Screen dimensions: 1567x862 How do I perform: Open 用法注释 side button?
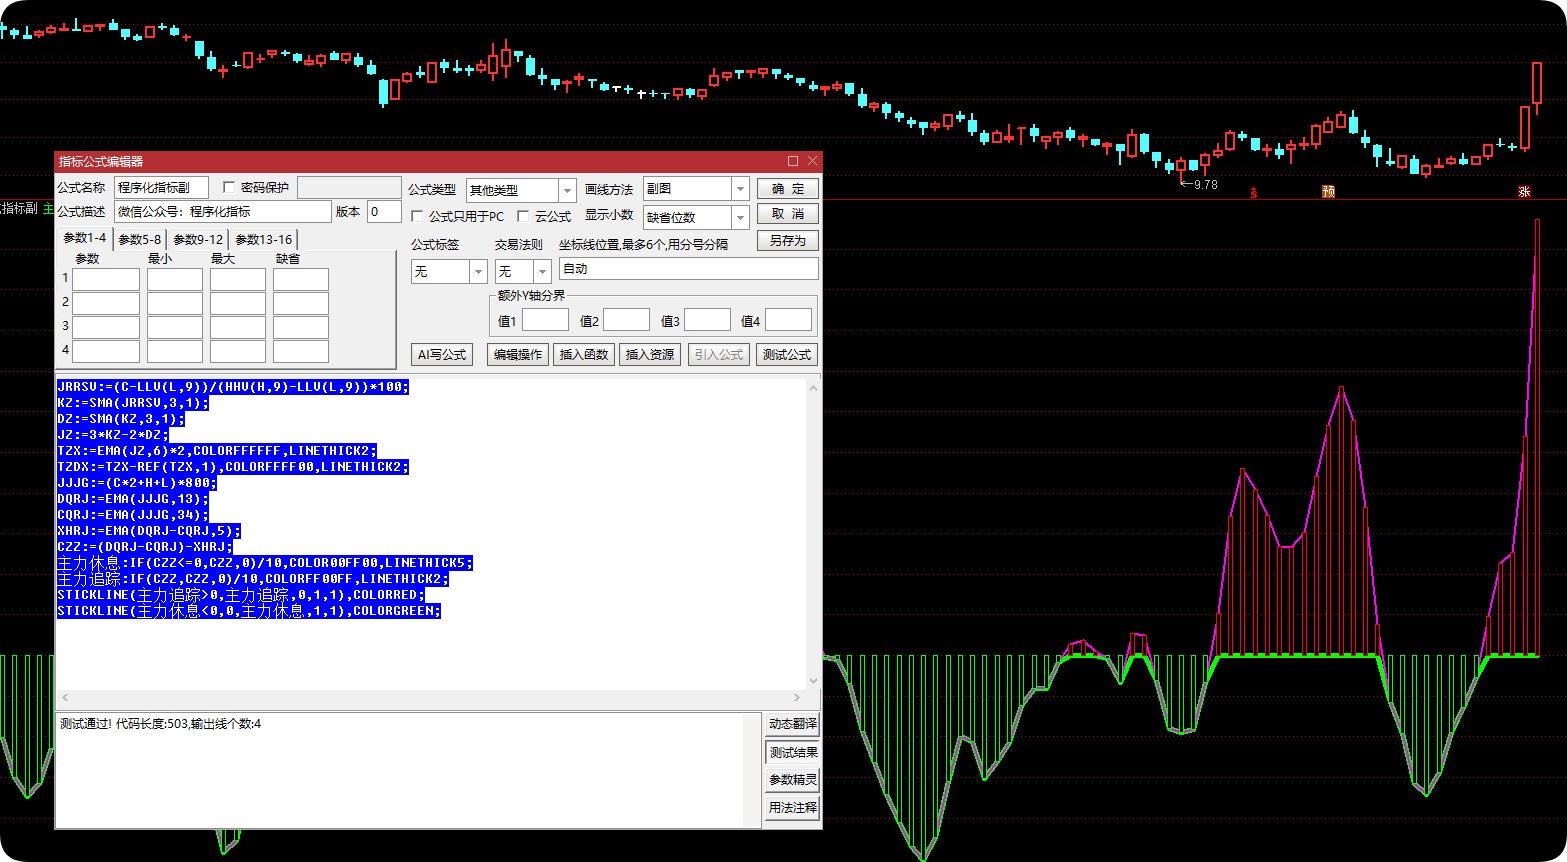[793, 807]
